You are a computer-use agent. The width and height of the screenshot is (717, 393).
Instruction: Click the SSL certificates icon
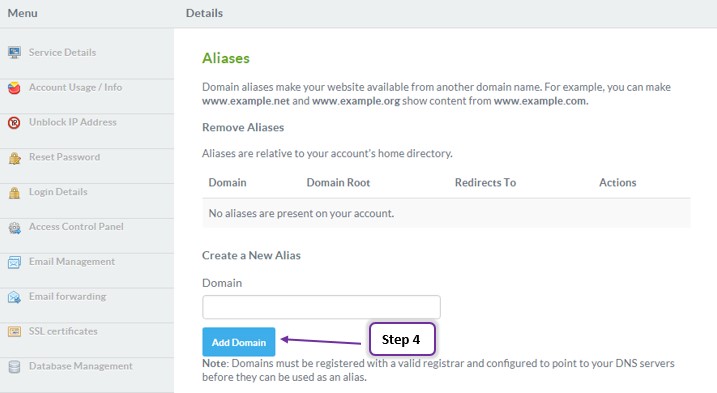click(x=14, y=332)
